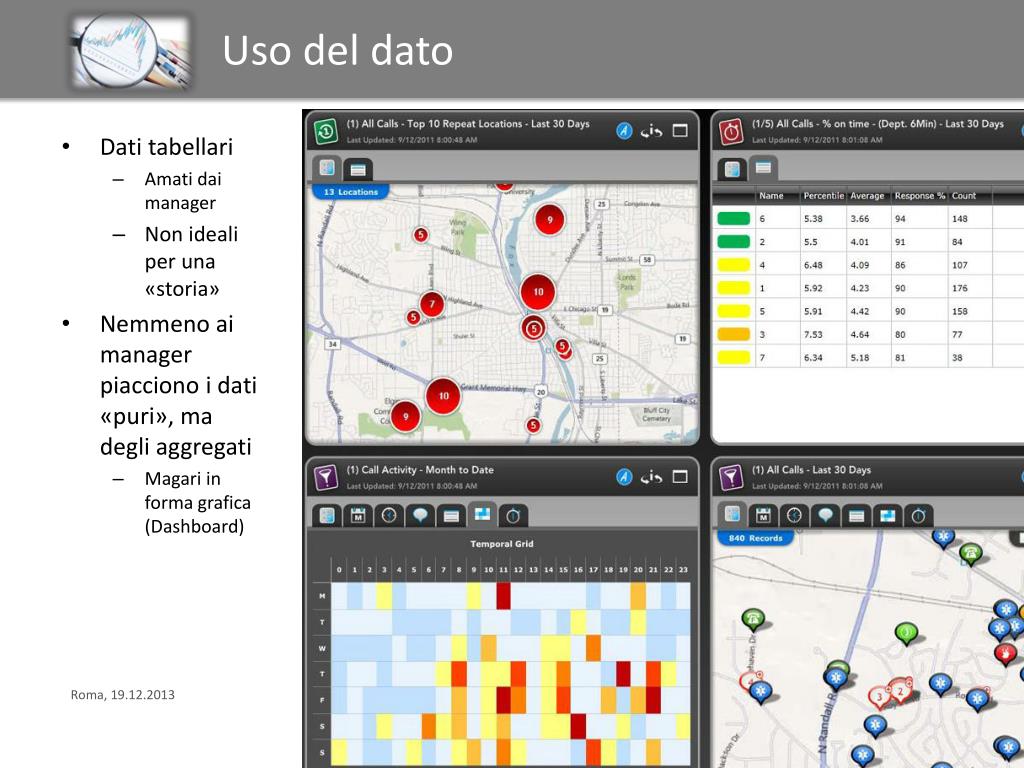Open the map tab in All Calls Last 30 Days panel
Viewport: 1024px width, 768px height.
point(732,515)
